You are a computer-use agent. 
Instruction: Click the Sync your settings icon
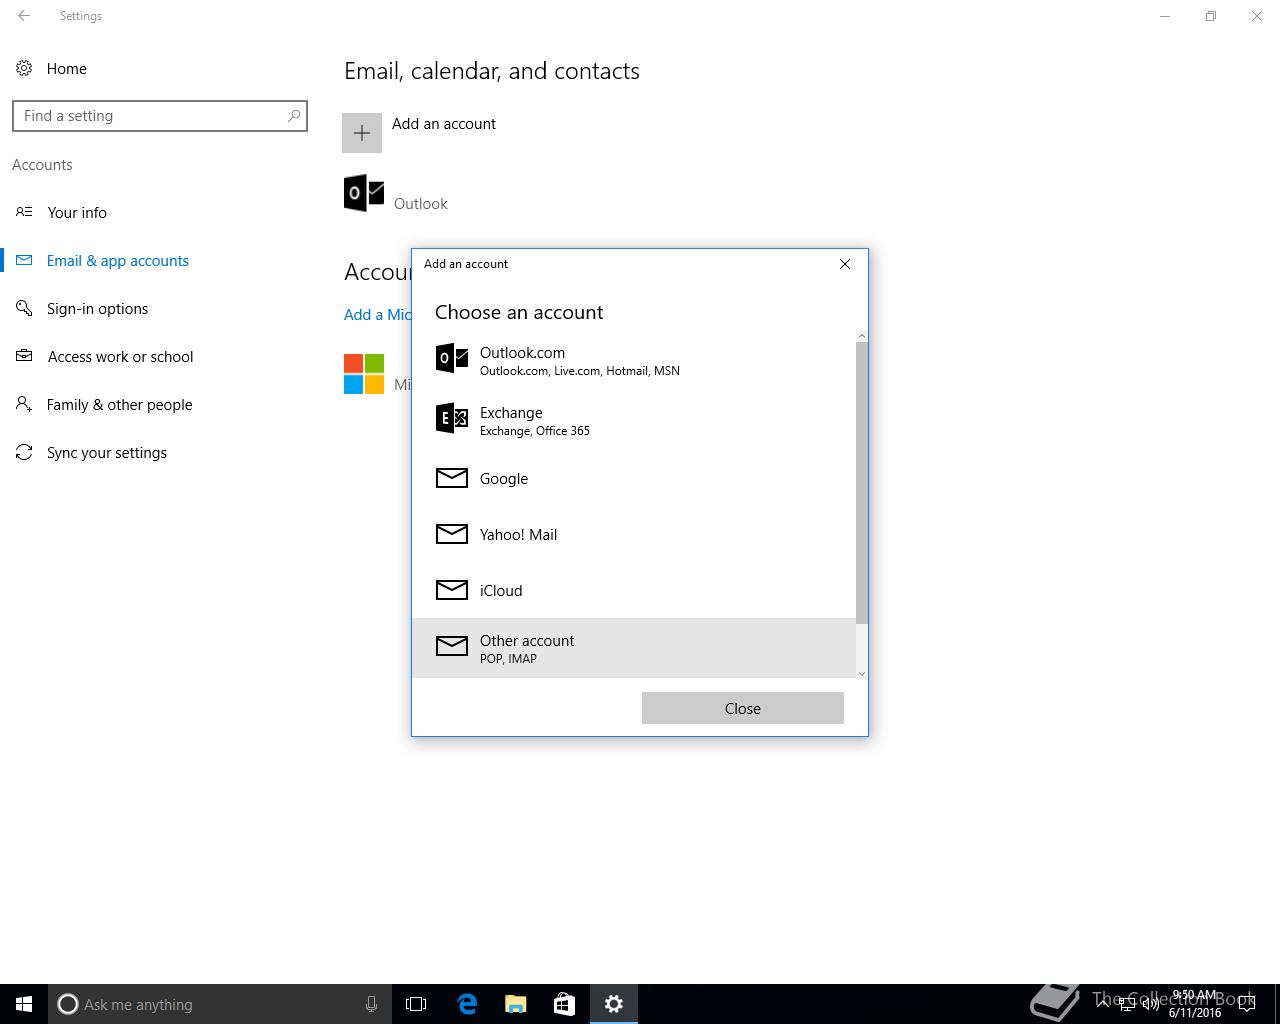24,452
